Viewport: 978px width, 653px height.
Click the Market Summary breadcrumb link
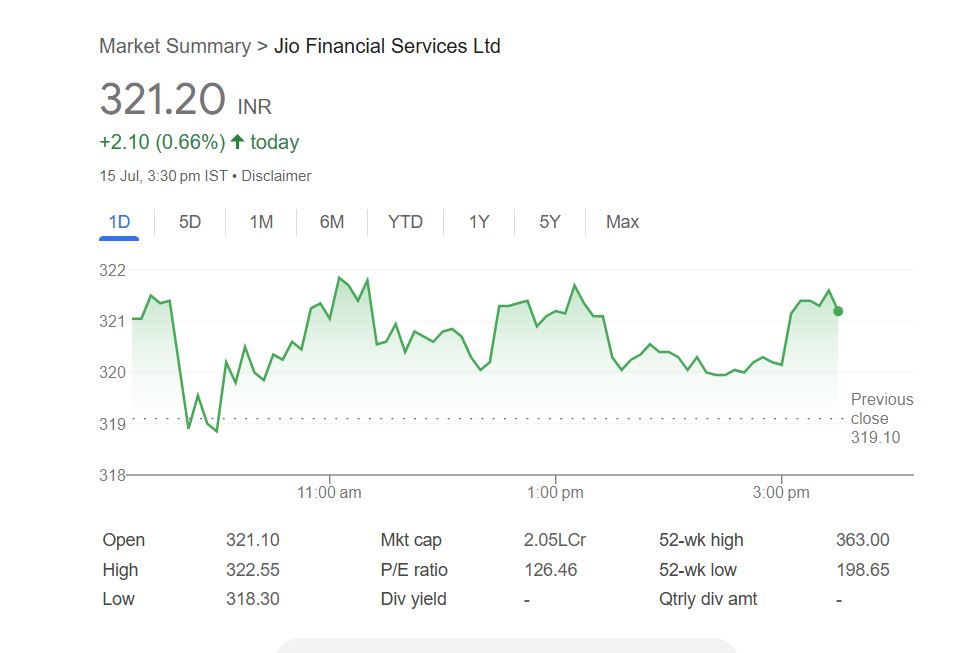coord(175,46)
